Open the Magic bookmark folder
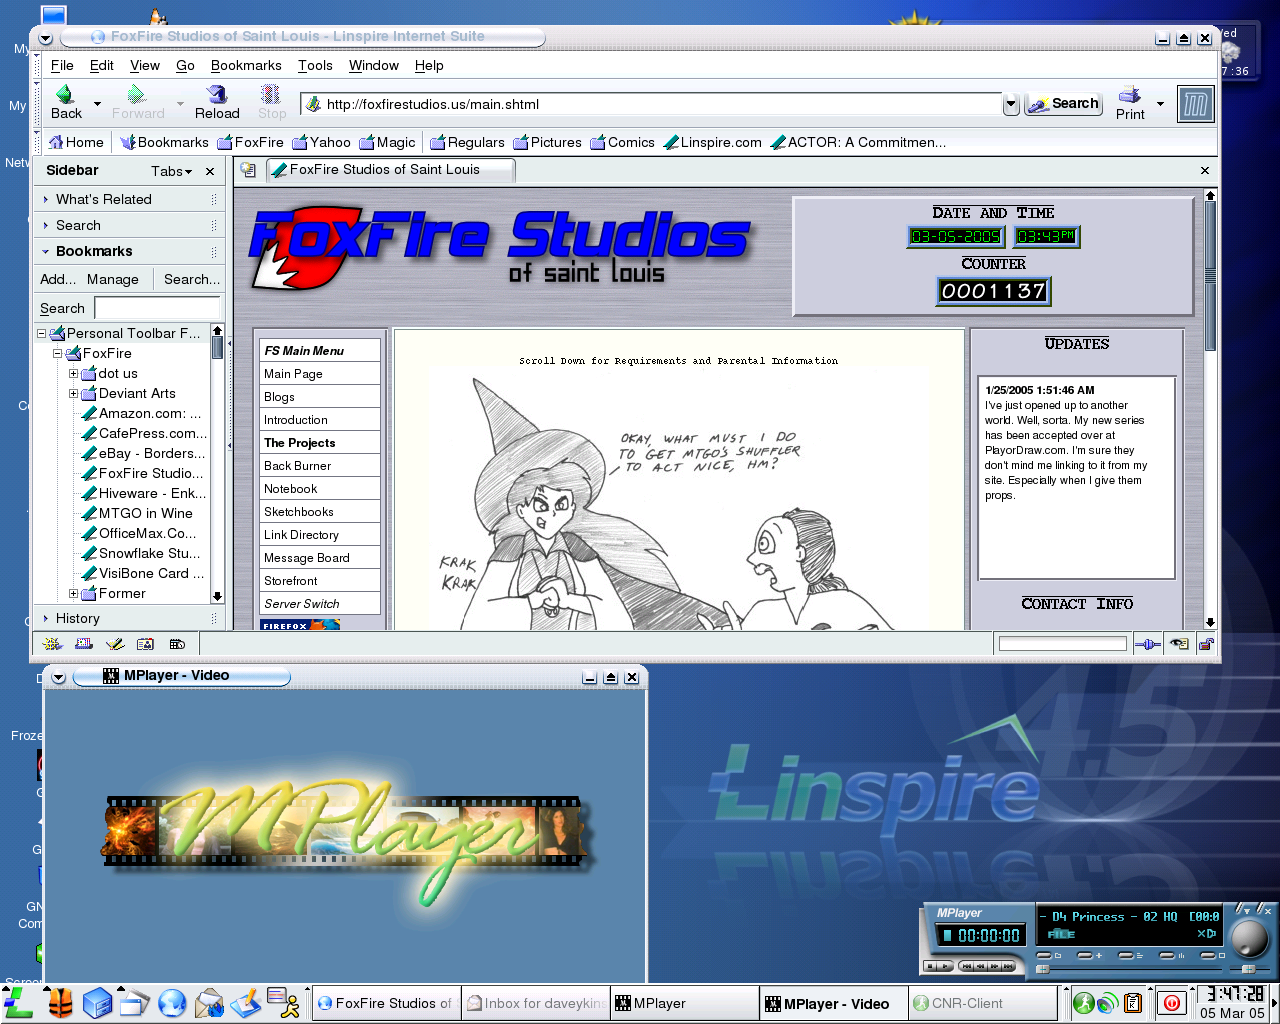The height and width of the screenshot is (1024, 1280). click(x=387, y=142)
